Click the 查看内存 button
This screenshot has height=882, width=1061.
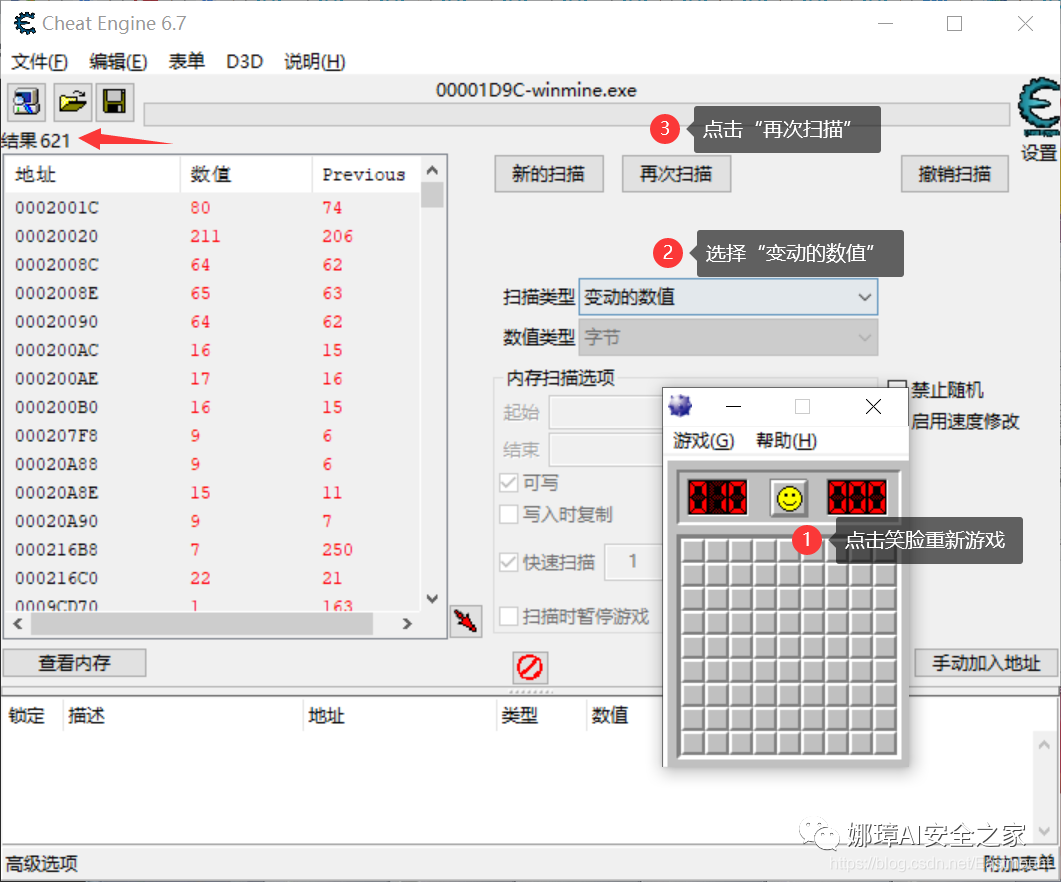coord(74,663)
